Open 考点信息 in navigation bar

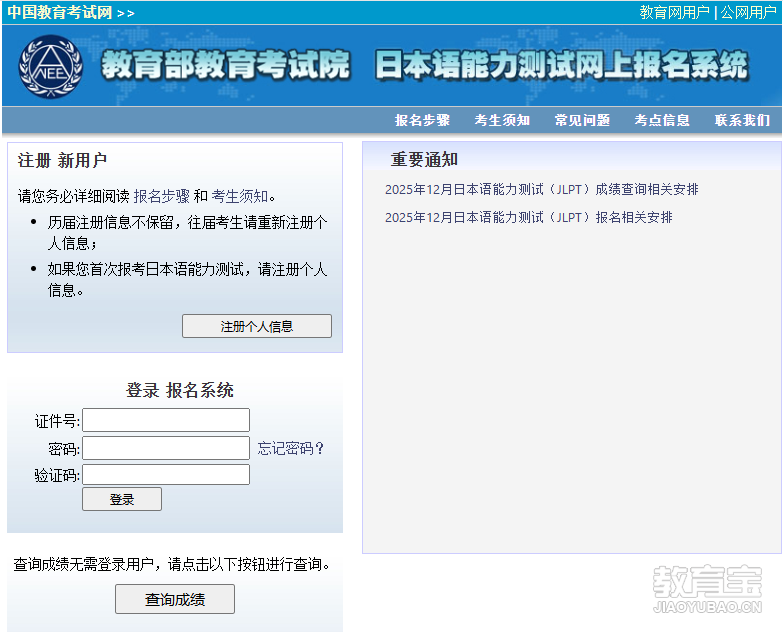(x=662, y=120)
